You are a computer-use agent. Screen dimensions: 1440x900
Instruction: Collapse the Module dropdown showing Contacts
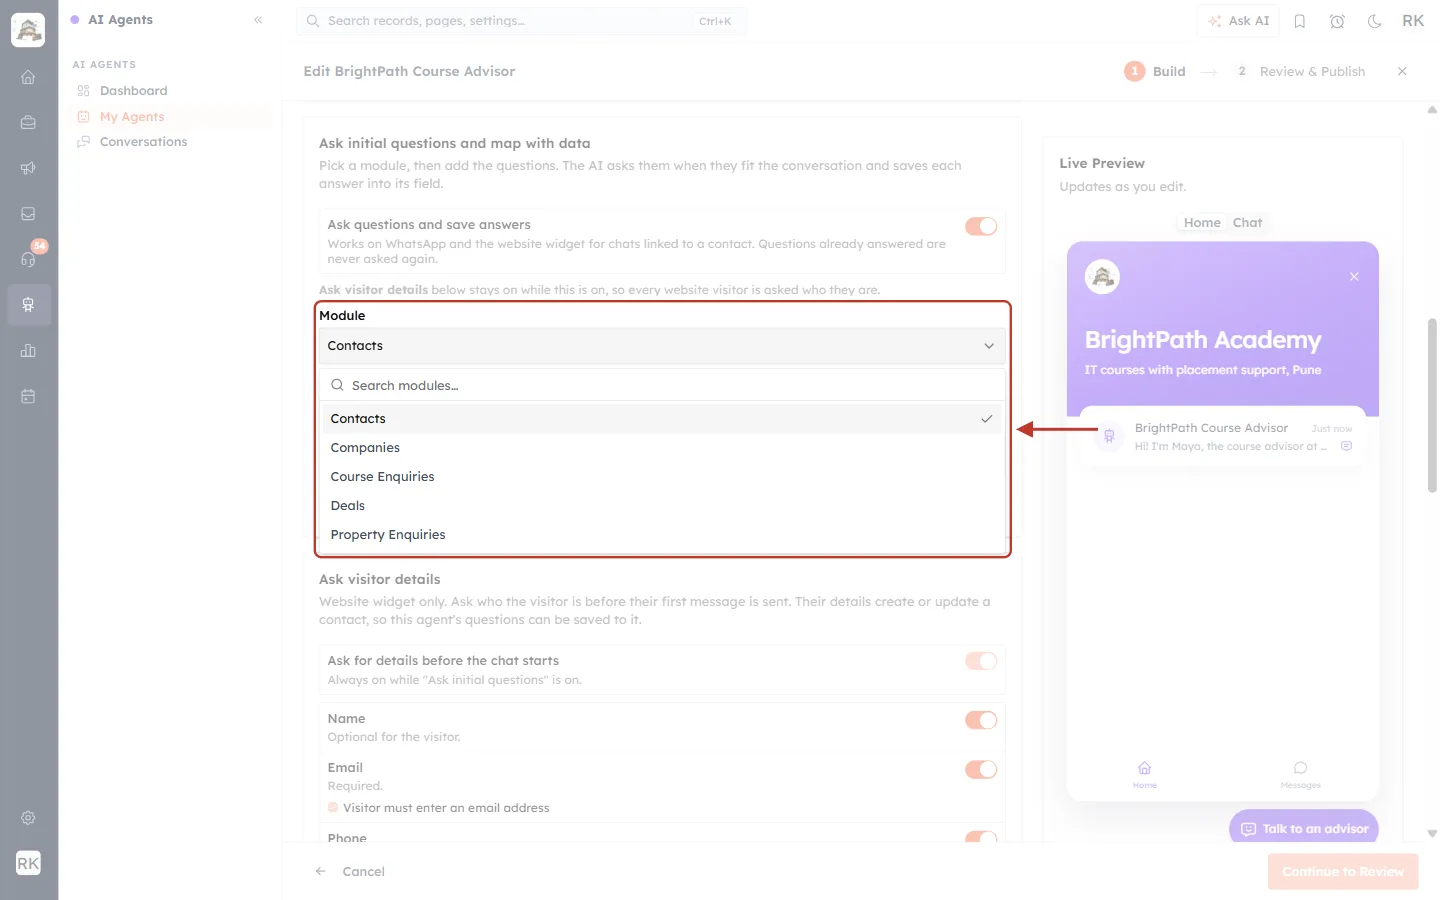[x=662, y=346]
